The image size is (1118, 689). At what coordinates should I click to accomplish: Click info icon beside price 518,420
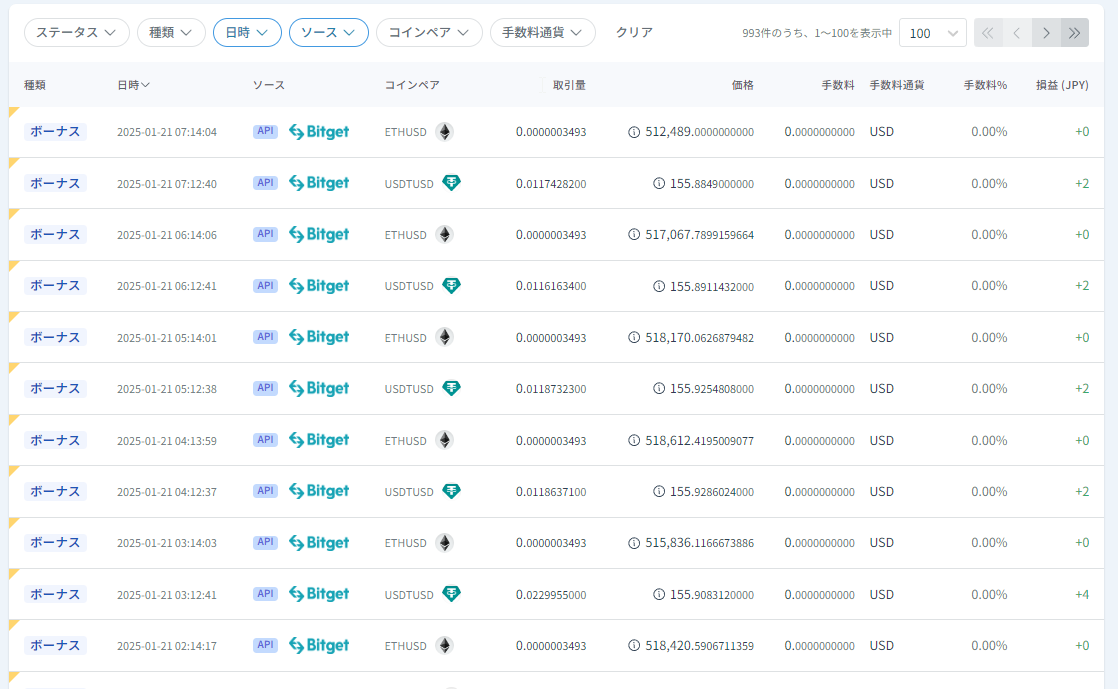634,645
